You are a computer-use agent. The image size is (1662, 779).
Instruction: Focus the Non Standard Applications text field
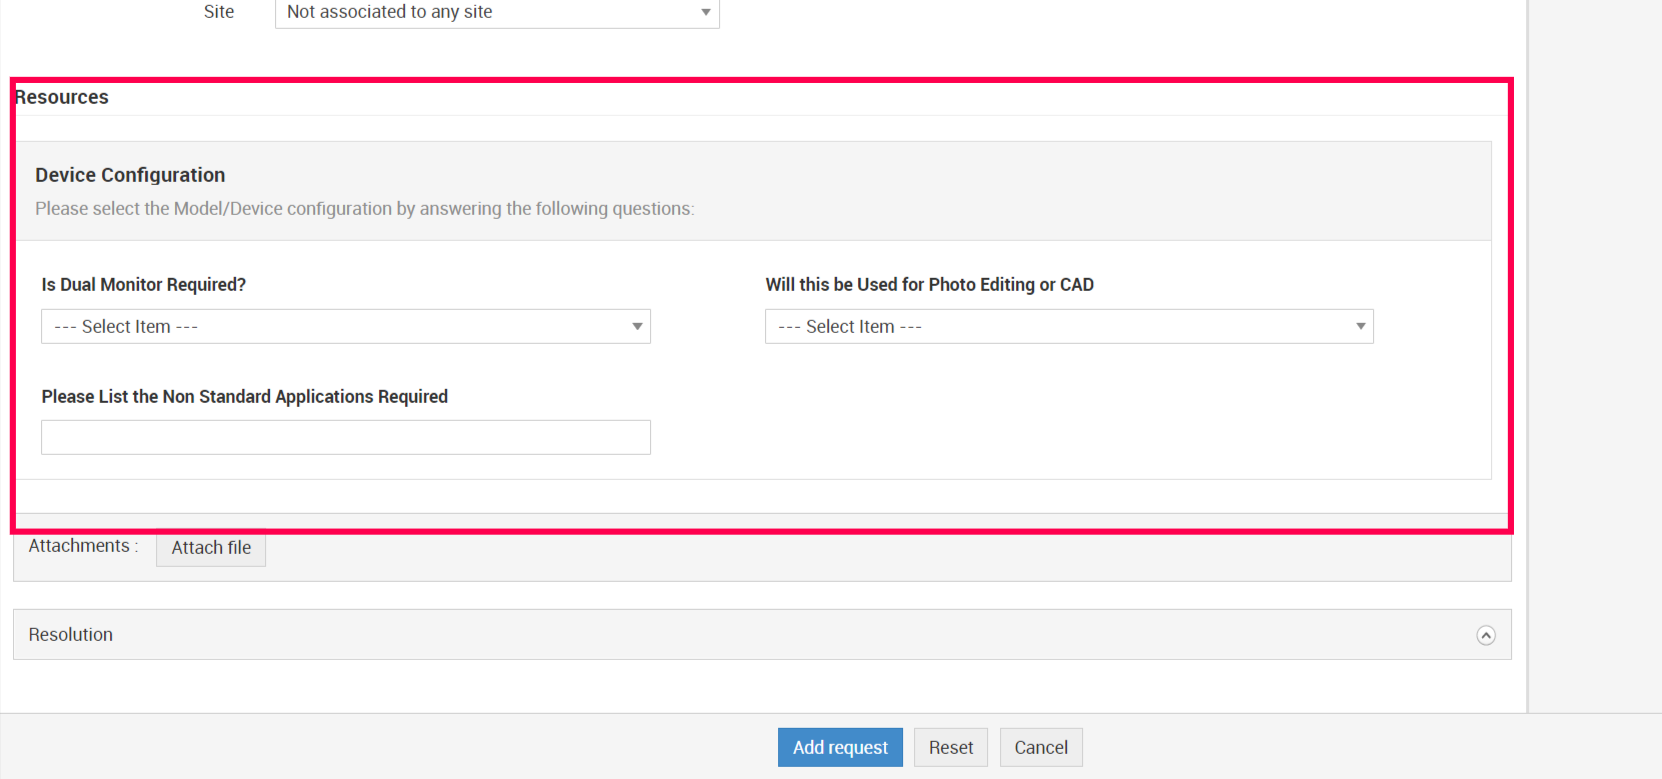click(345, 438)
